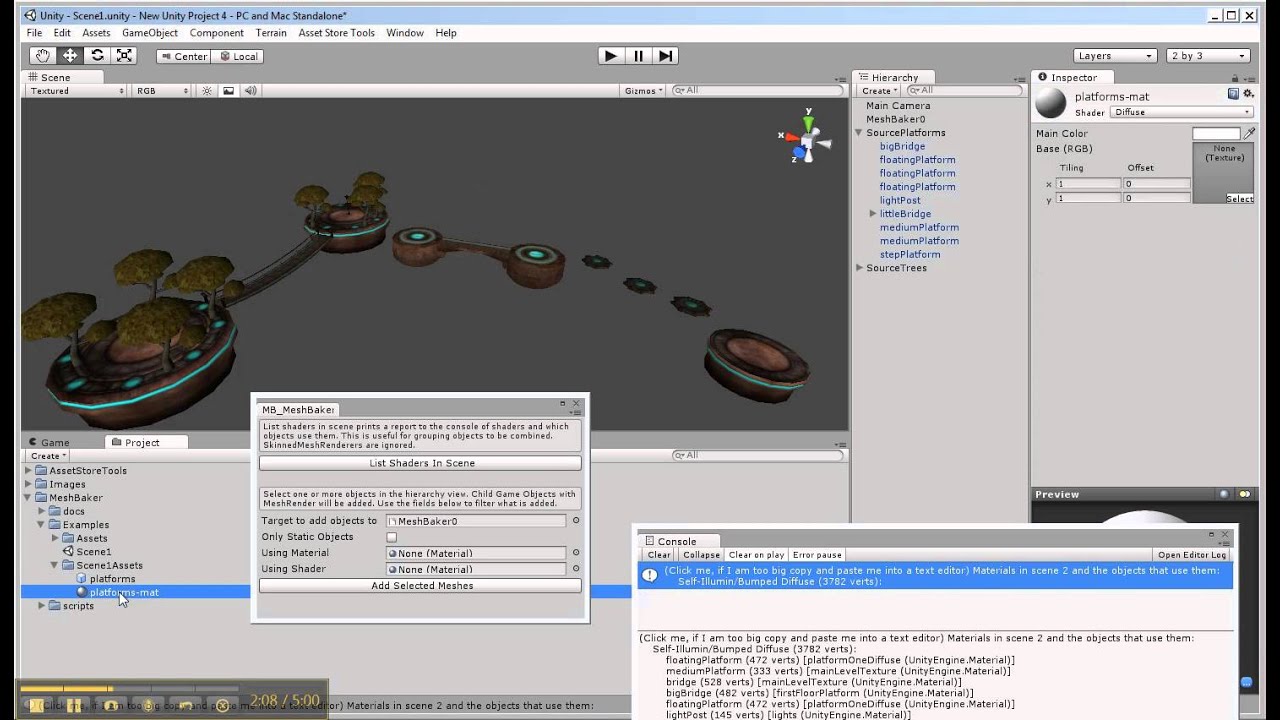Toggle Local coordinate space button
Screen dimensions: 1280x720
tap(239, 57)
